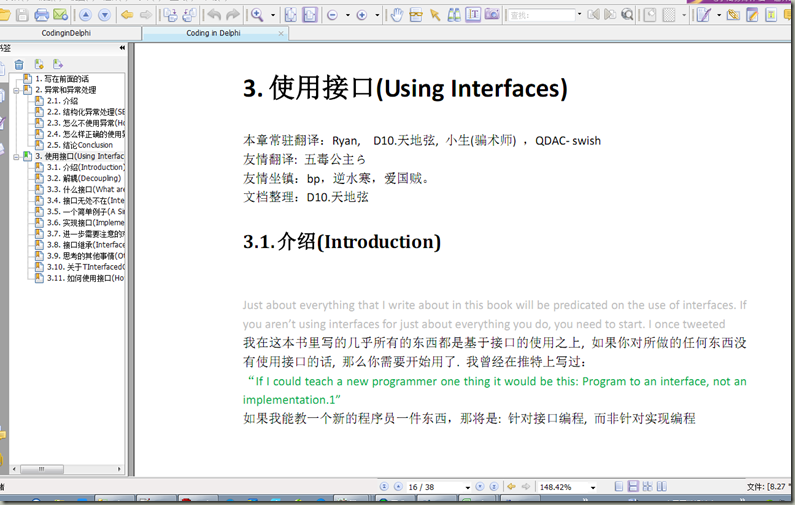The image size is (795, 505).
Task: Toggle the fit-width view icon
Action: (x=310, y=15)
